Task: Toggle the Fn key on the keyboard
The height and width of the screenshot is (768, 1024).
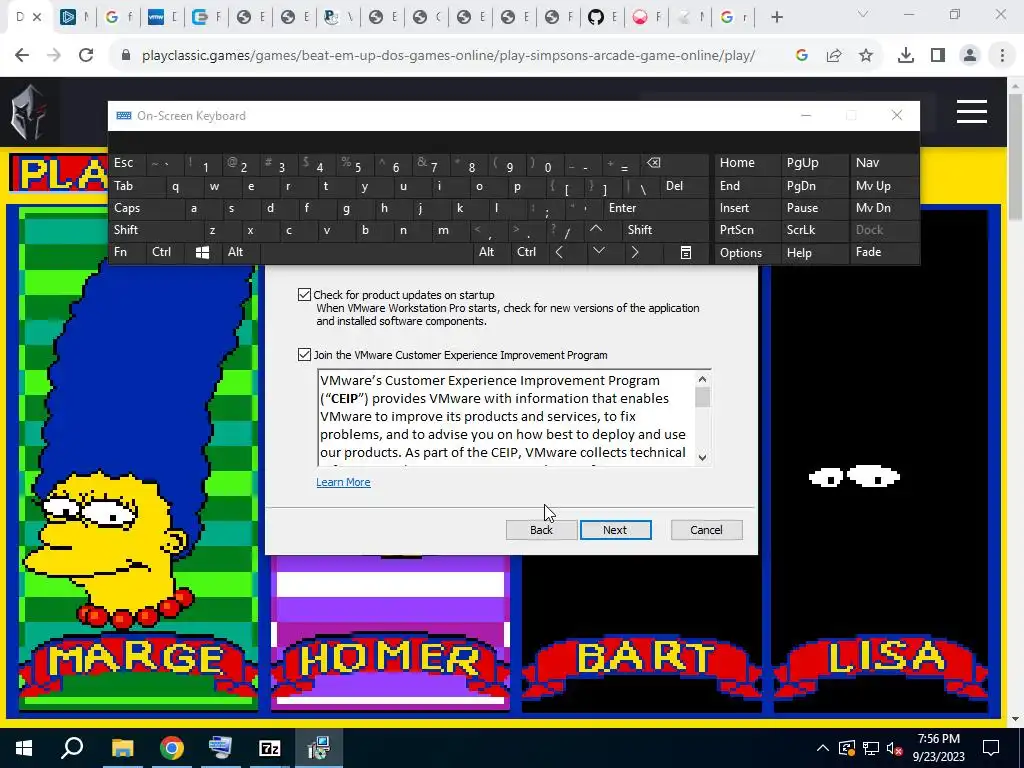Action: 127,252
